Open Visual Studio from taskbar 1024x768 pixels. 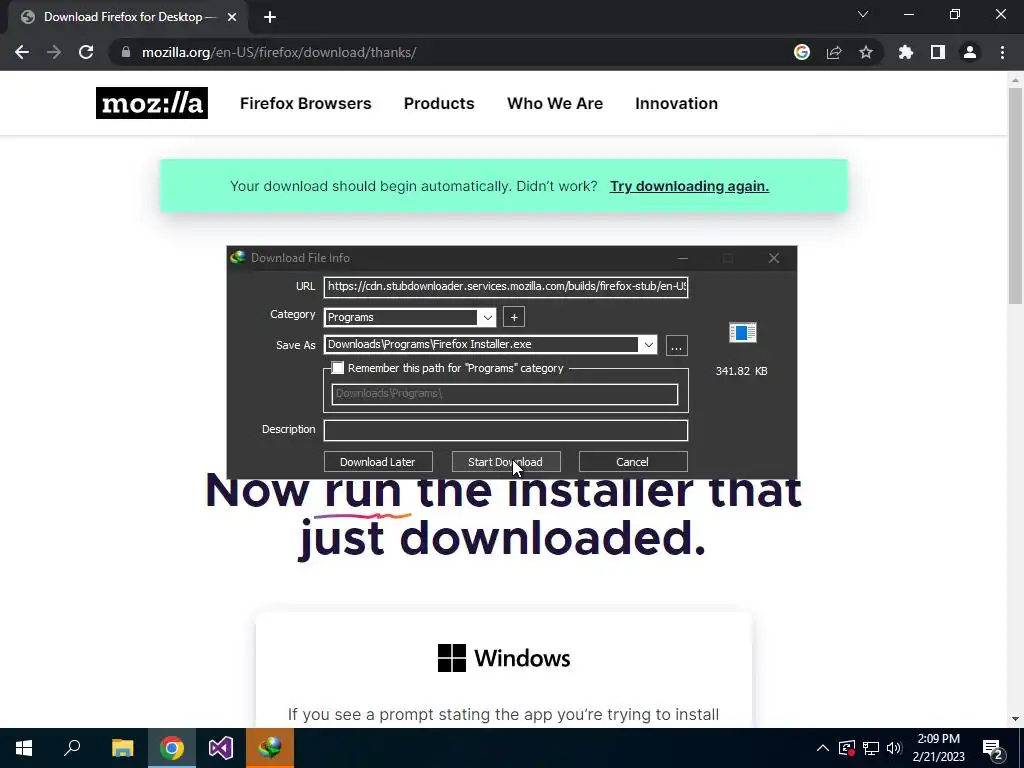point(221,748)
